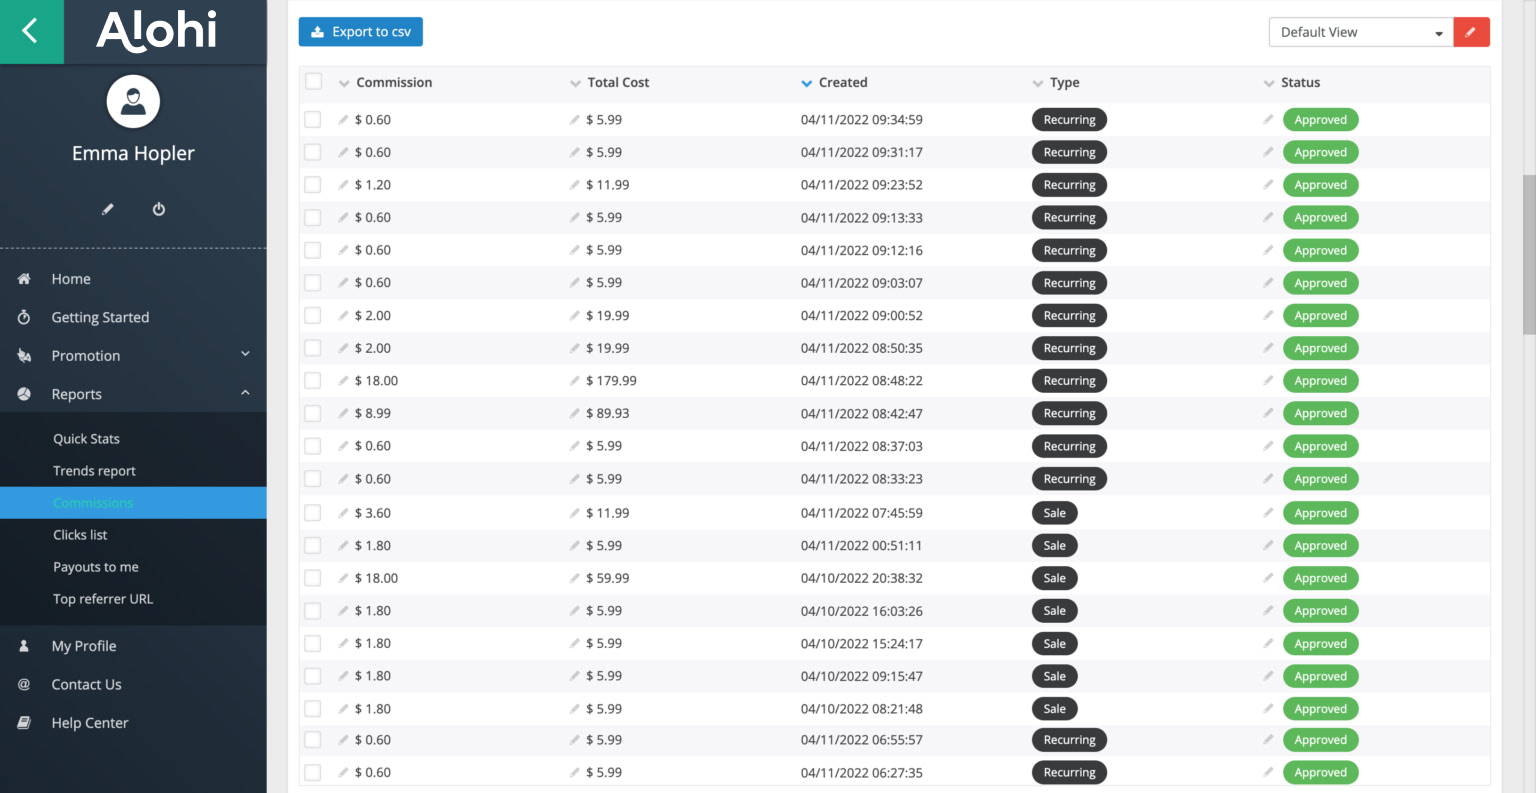Tick checkbox for the $ 59.99 total cost row
This screenshot has height=793, width=1536.
(x=313, y=578)
